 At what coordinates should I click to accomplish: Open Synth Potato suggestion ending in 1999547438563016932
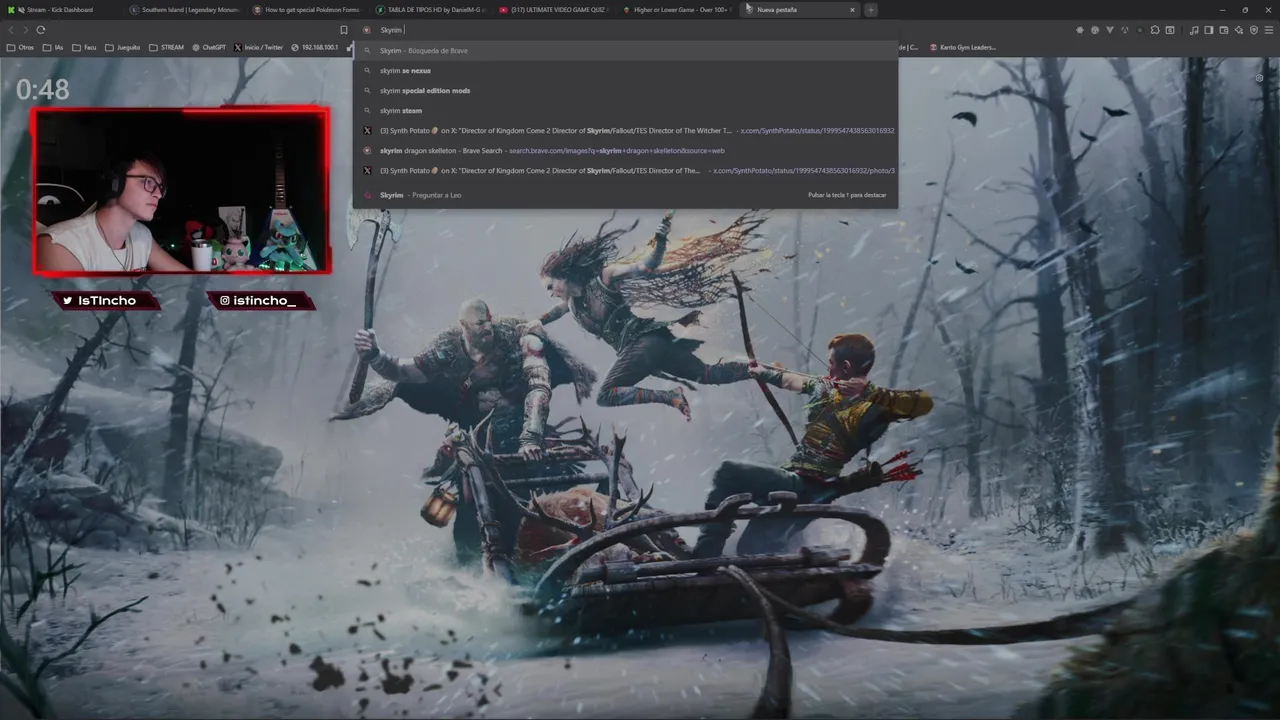tap(625, 131)
